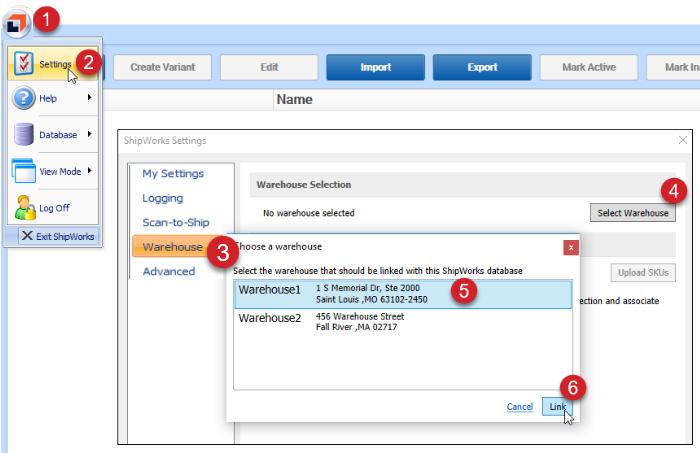Click 'Fall River ,MA 02717' text
This screenshot has height=453, width=700.
(x=356, y=327)
